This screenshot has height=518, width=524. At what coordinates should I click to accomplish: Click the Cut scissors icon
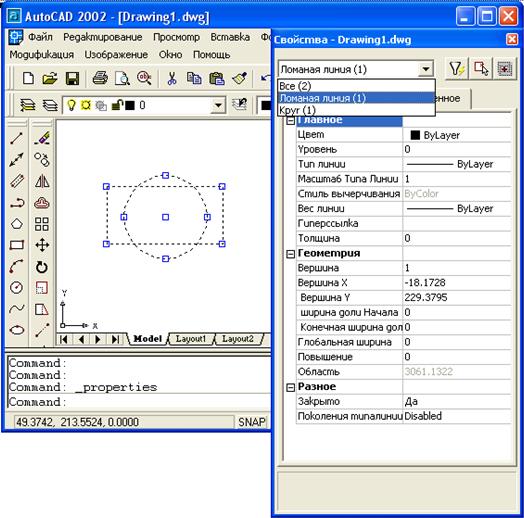pos(172,79)
